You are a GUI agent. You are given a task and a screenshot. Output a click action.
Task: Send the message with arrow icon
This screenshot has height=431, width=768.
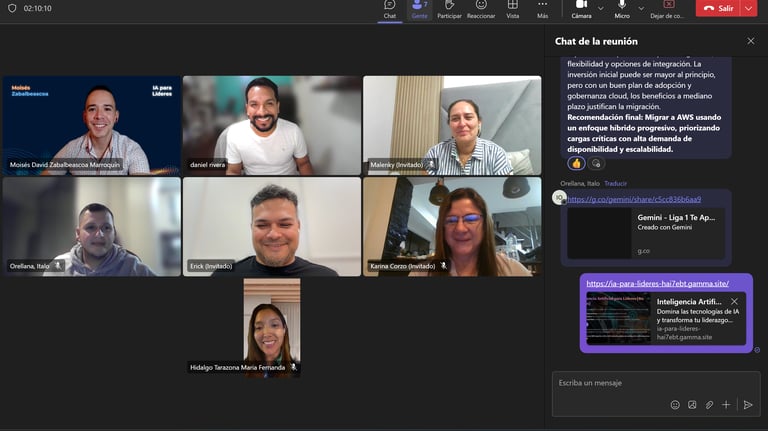click(747, 405)
